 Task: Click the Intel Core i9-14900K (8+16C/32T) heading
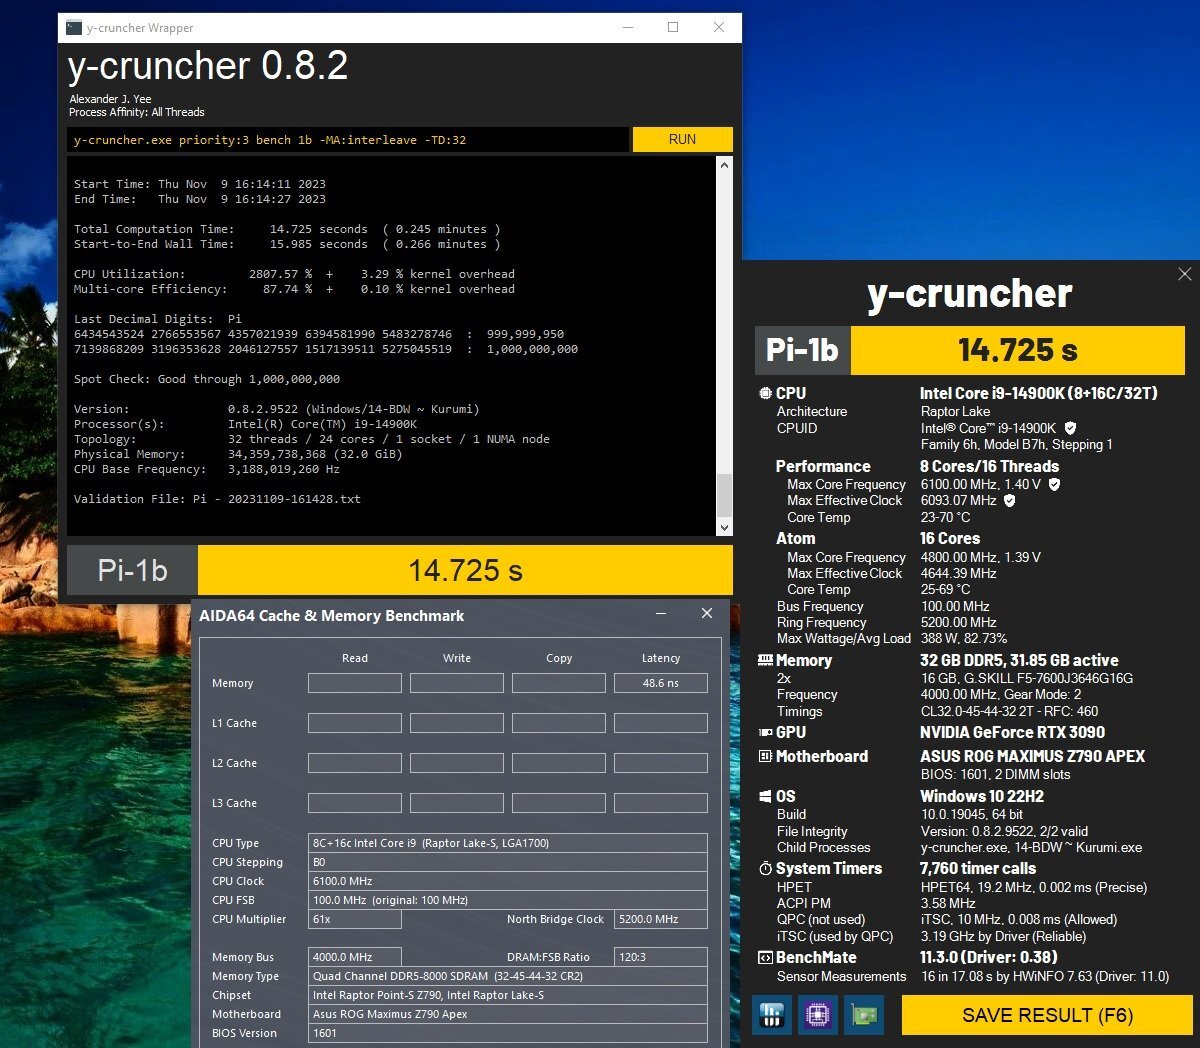click(1039, 394)
